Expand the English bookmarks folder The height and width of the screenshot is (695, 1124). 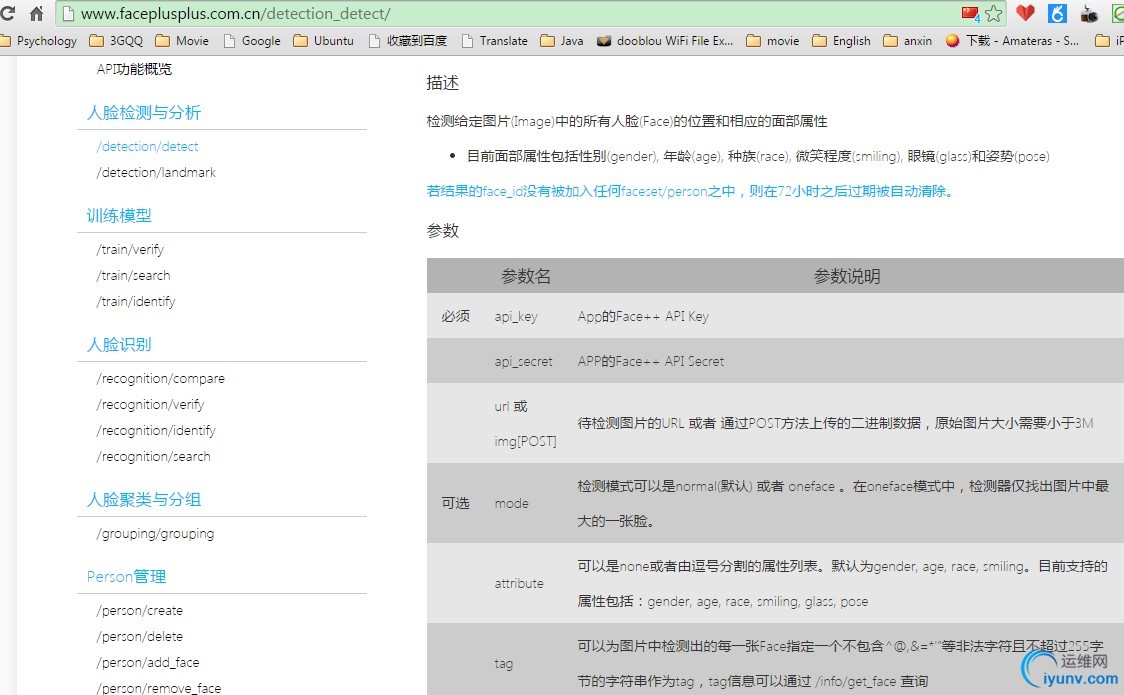pos(842,41)
